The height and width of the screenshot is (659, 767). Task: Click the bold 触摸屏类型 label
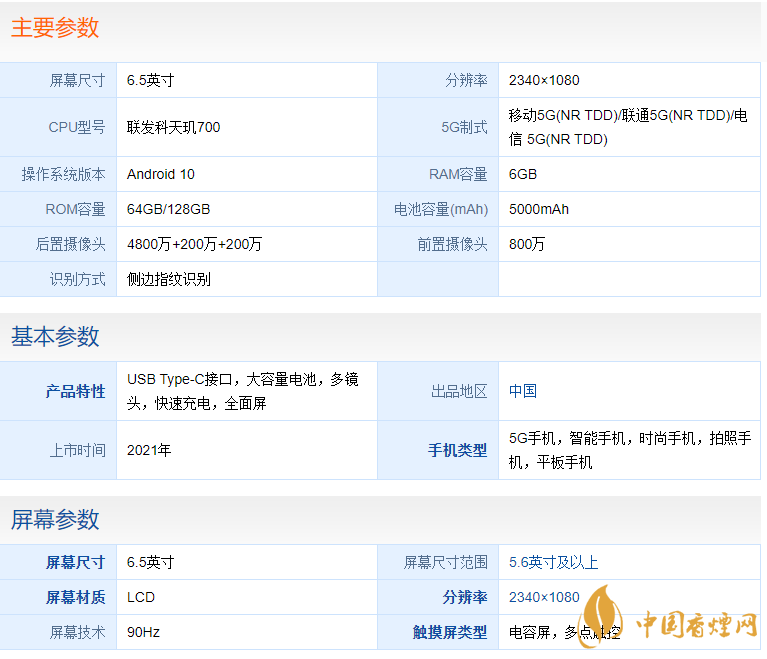pyautogui.click(x=450, y=632)
